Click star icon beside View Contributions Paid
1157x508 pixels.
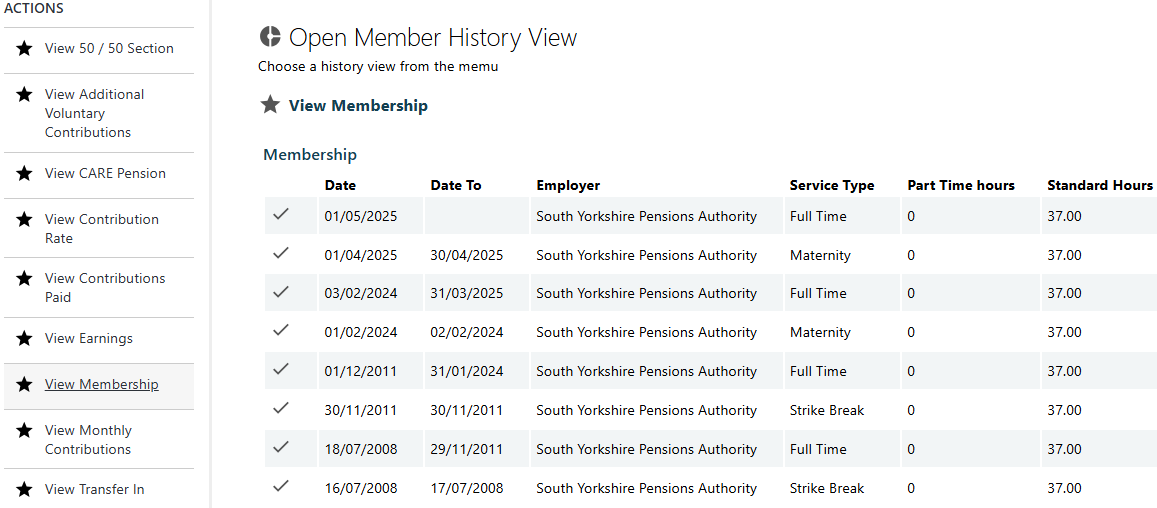click(24, 278)
